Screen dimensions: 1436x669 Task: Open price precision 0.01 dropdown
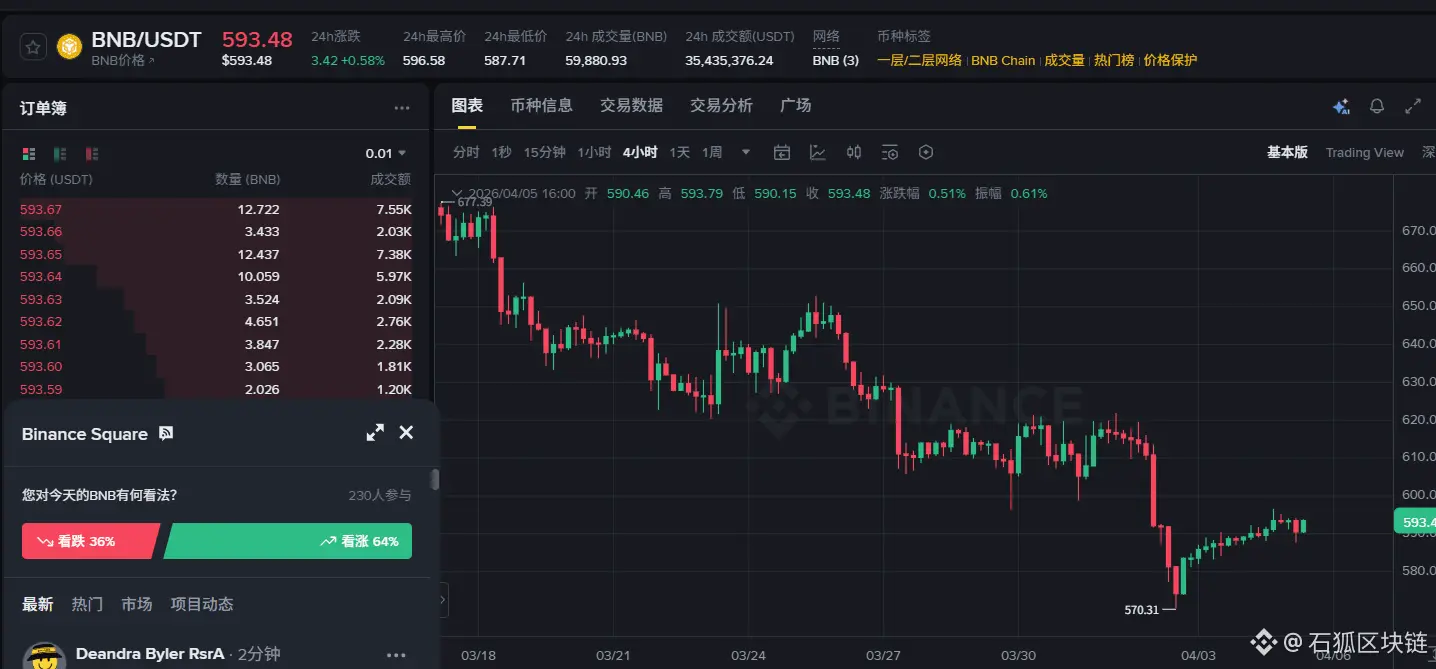pos(386,153)
